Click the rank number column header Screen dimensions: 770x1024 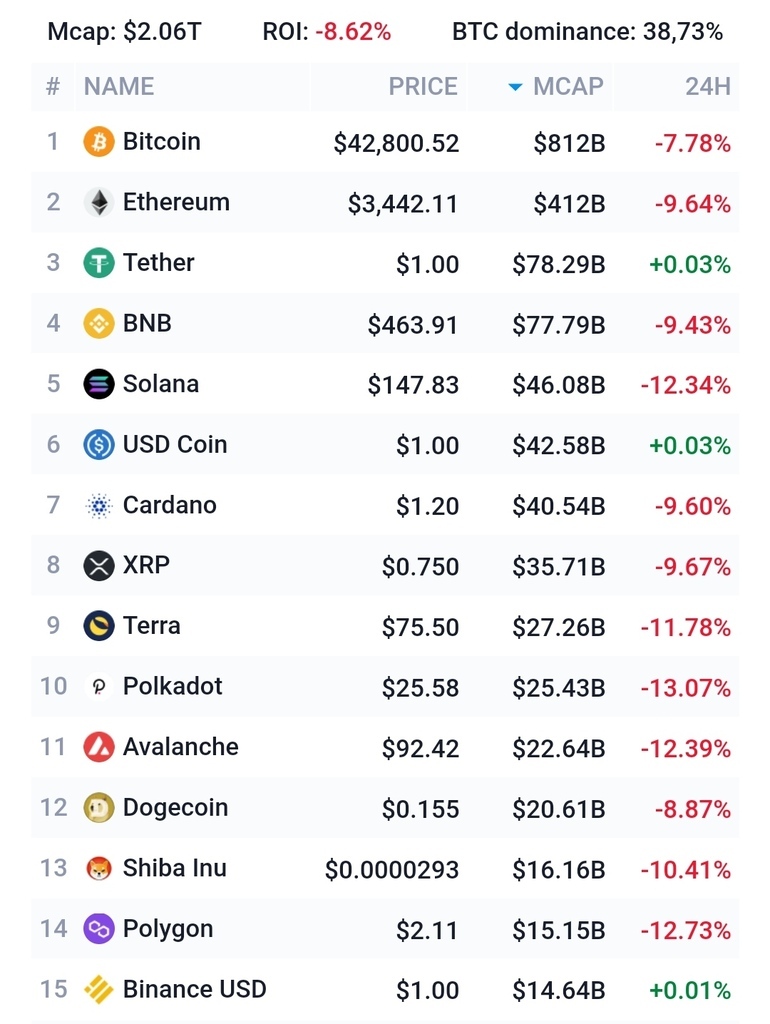point(53,87)
